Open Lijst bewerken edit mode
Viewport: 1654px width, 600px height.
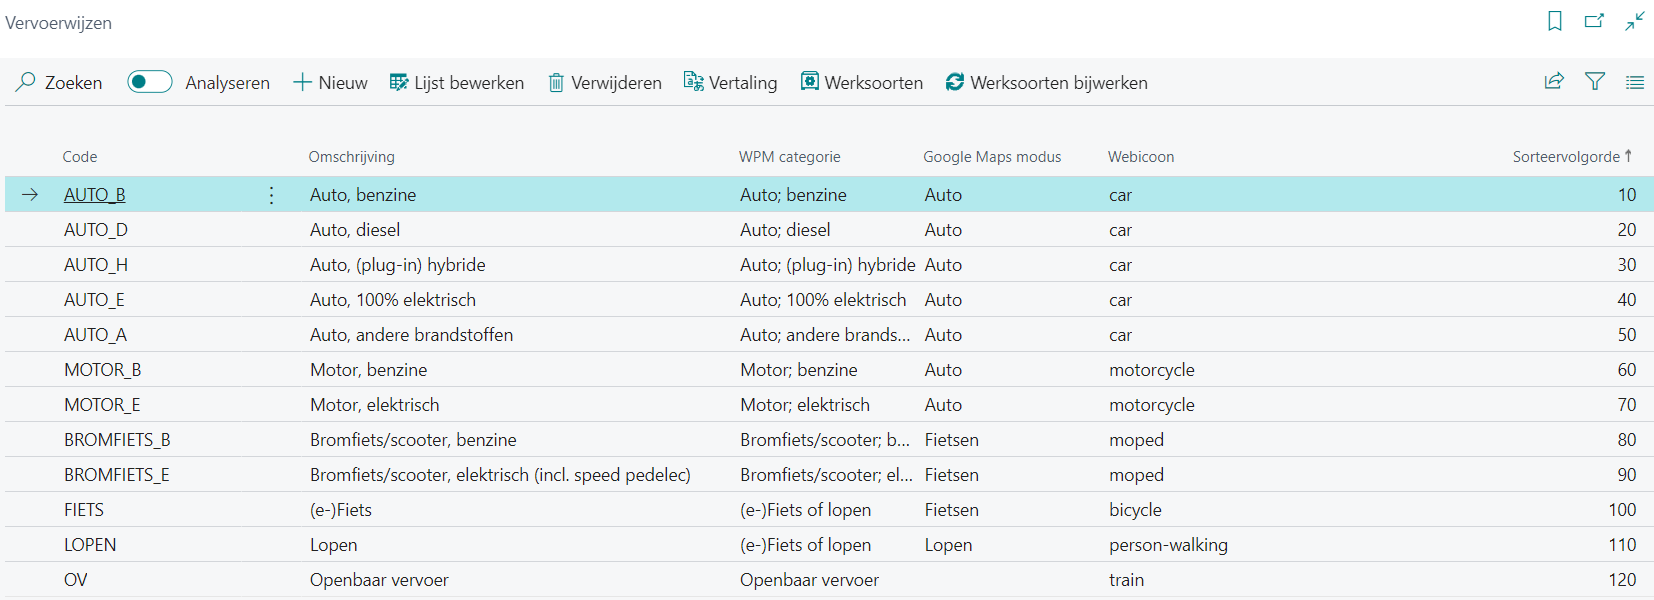click(x=456, y=82)
